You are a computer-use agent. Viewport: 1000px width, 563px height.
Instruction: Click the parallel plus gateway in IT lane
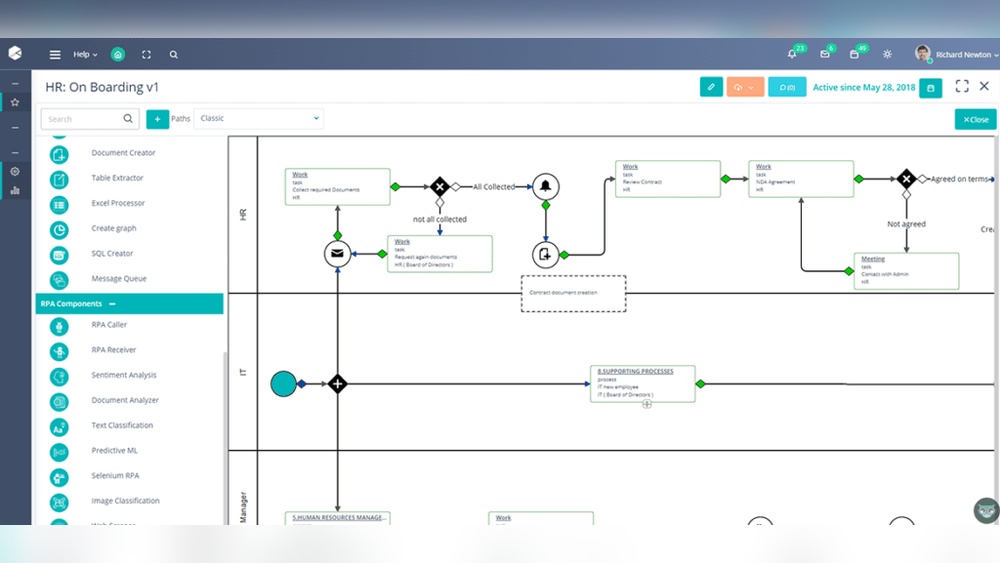337,384
